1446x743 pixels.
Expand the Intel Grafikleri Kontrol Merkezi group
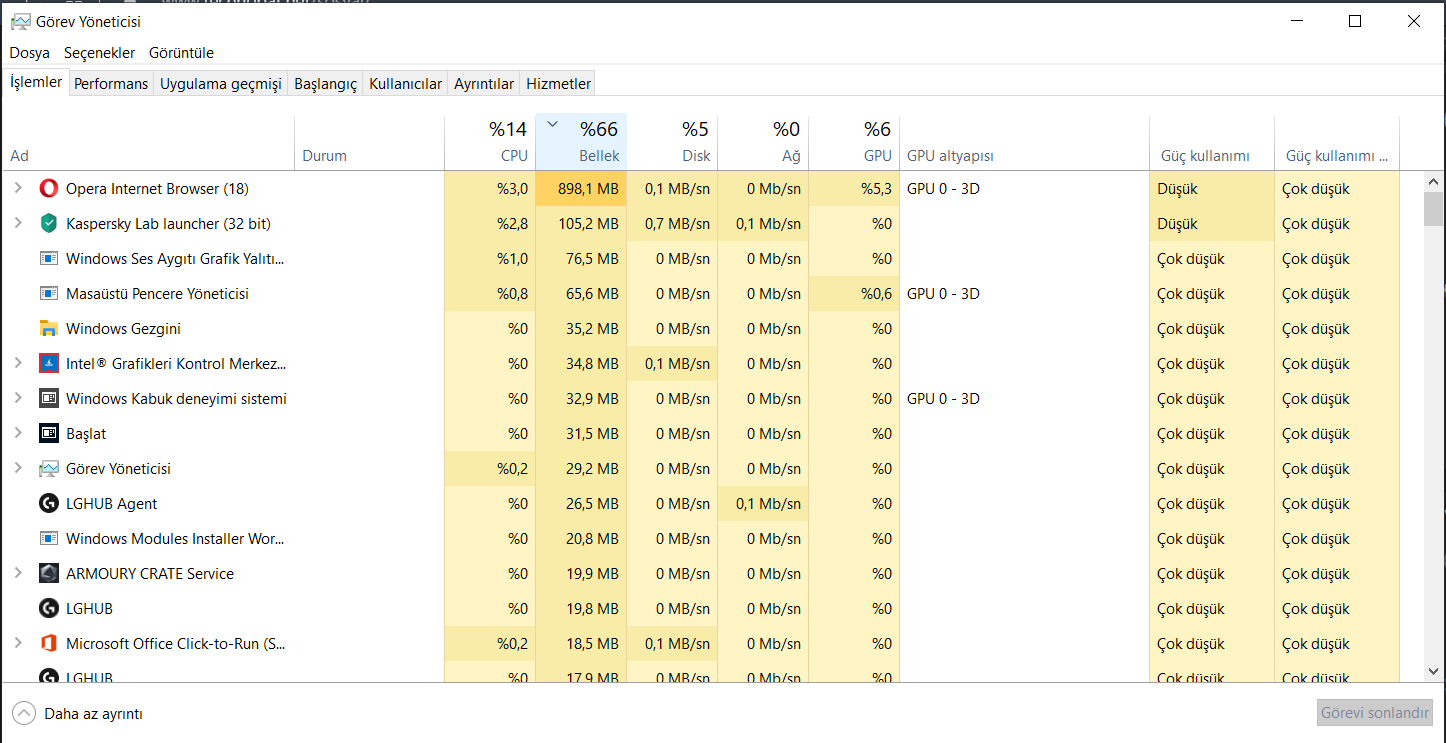(17, 363)
